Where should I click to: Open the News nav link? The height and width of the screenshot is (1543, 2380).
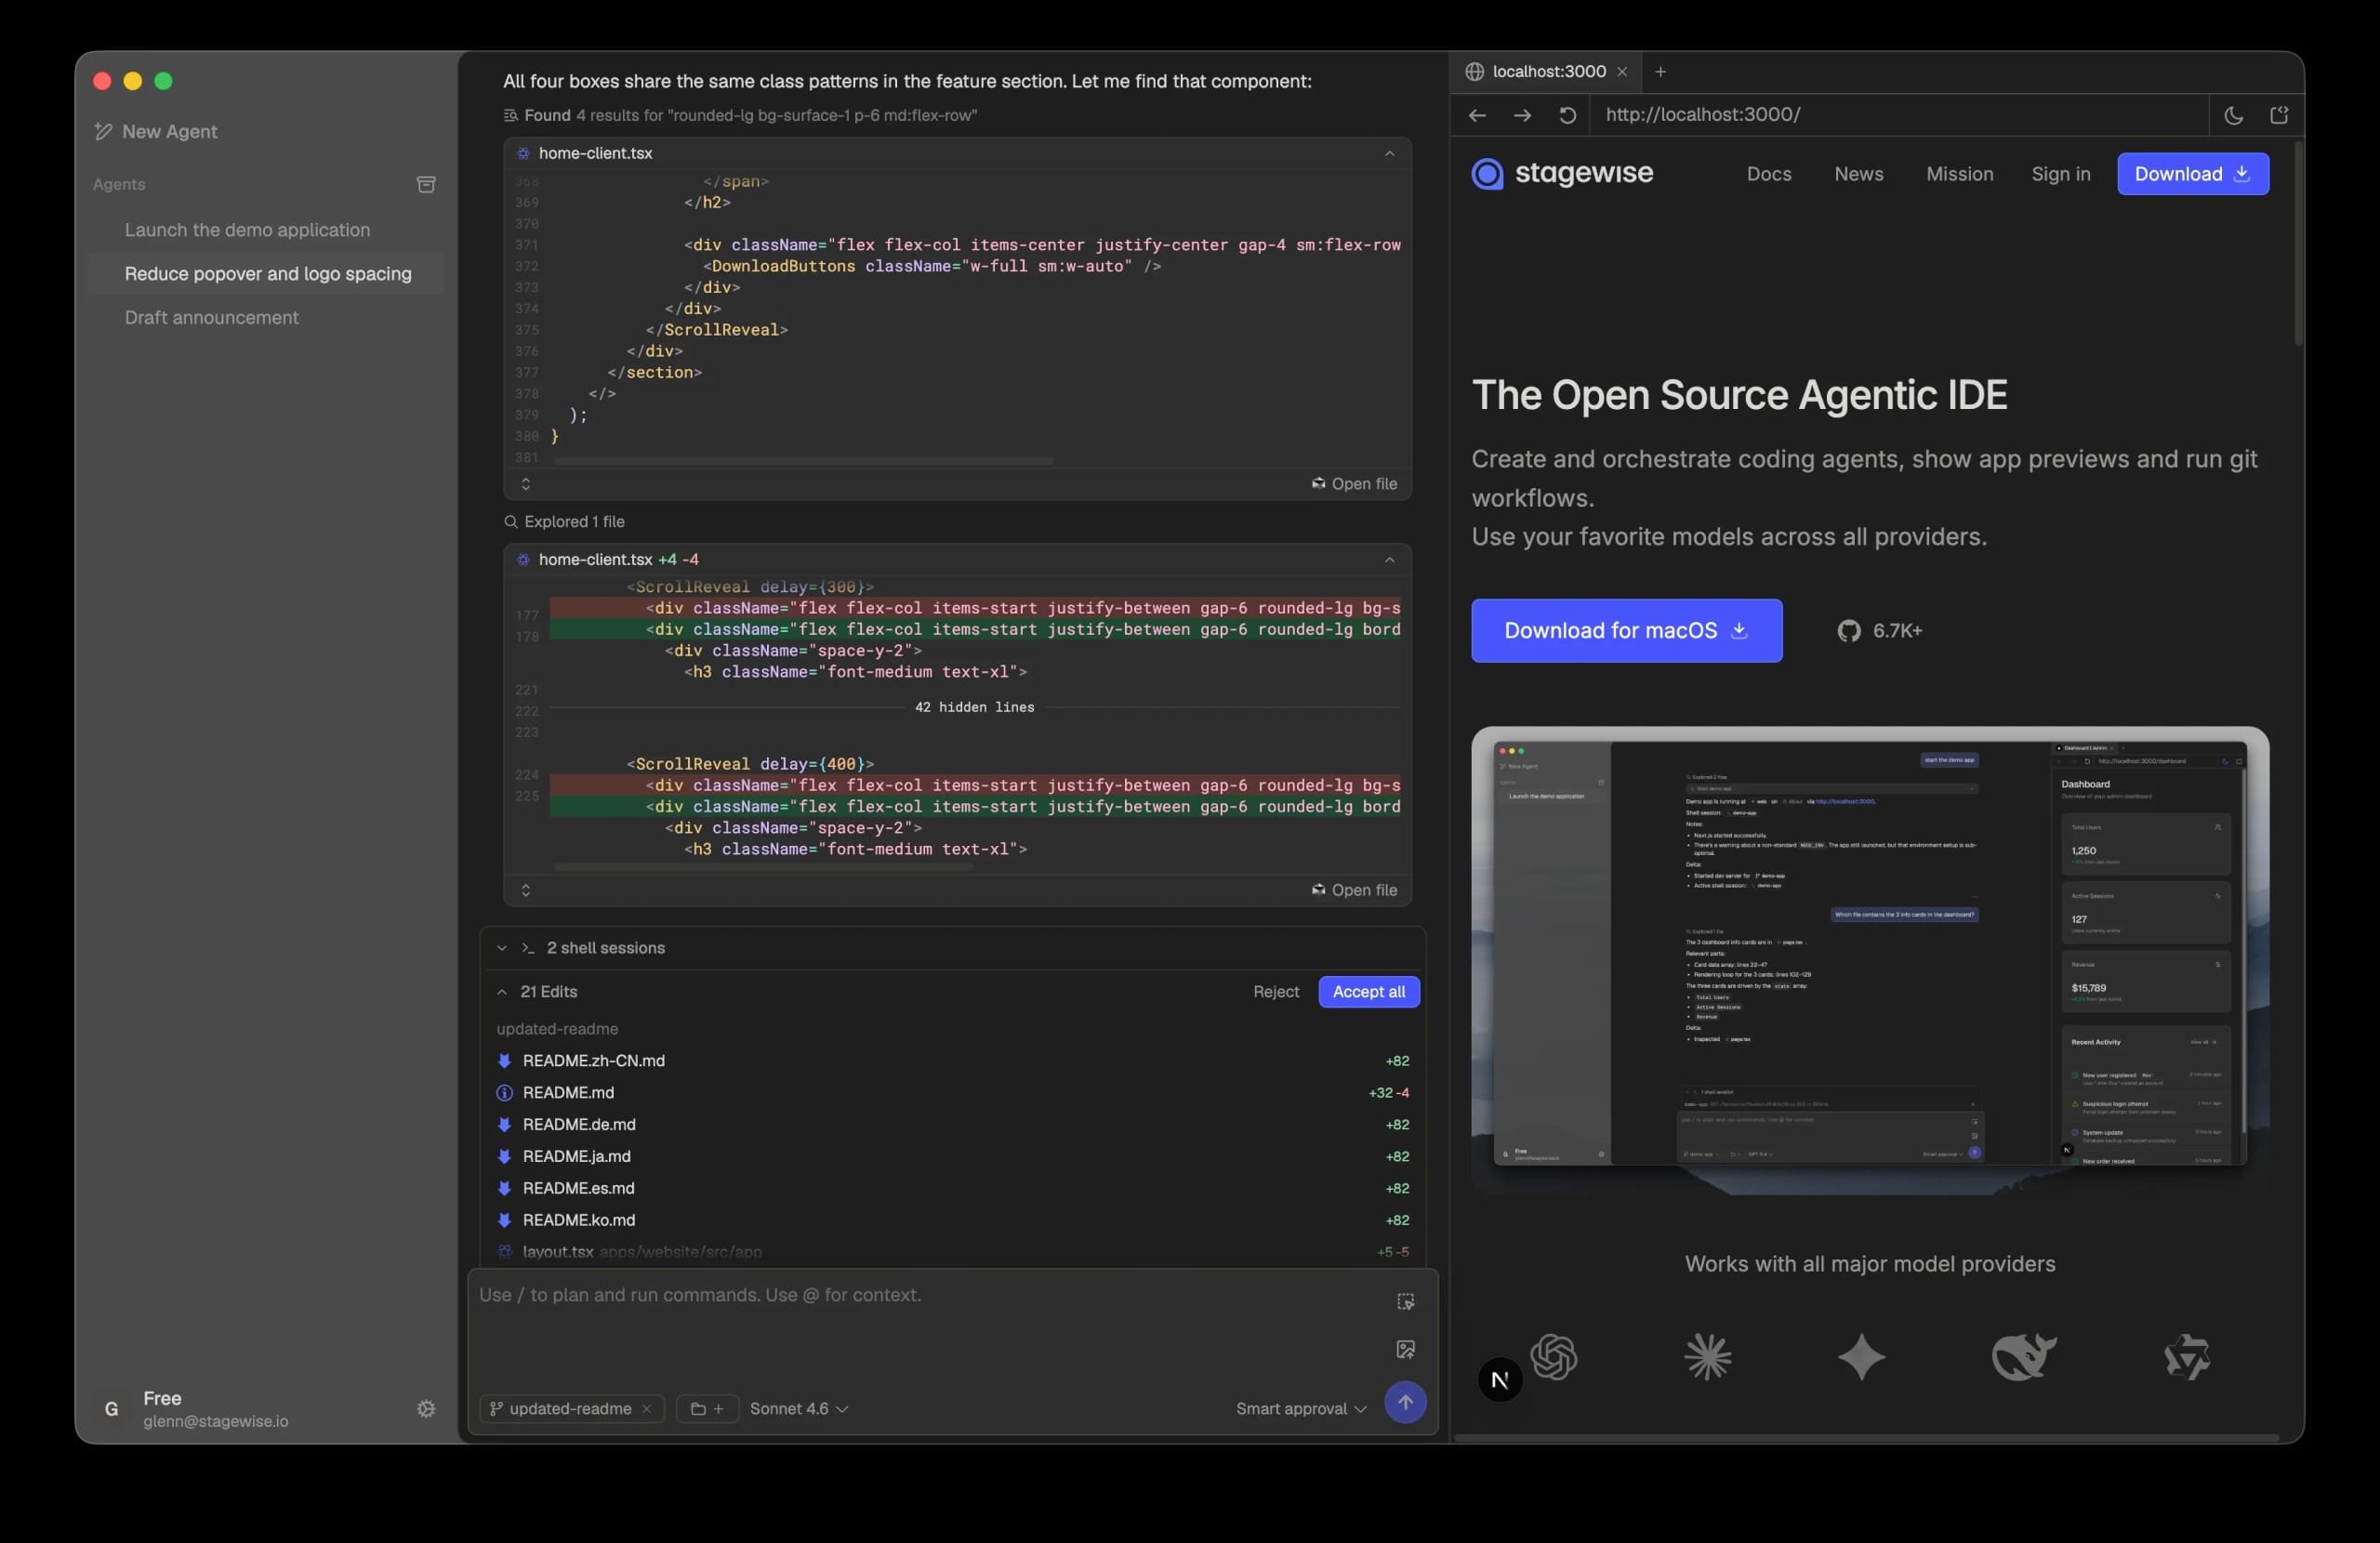pos(1858,174)
